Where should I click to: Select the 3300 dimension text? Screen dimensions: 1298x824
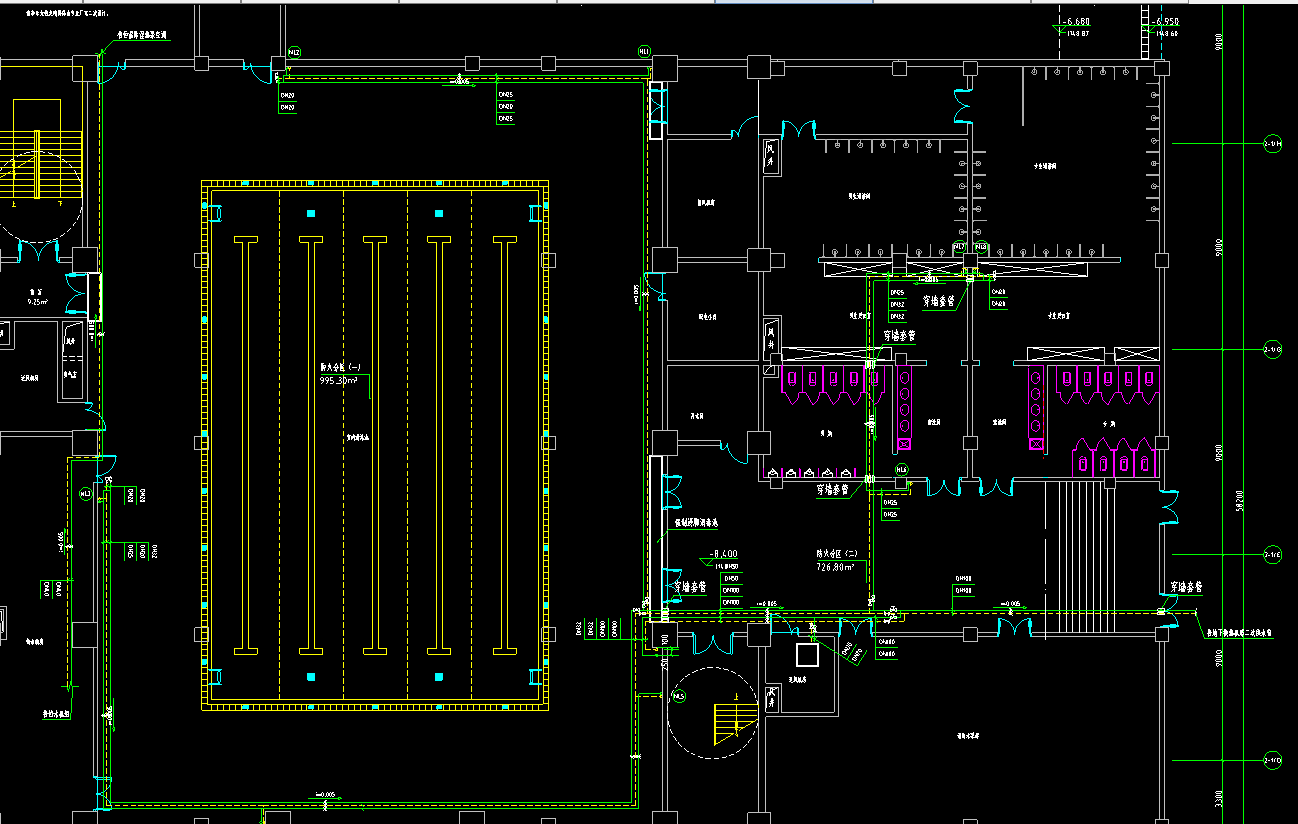click(x=1219, y=799)
